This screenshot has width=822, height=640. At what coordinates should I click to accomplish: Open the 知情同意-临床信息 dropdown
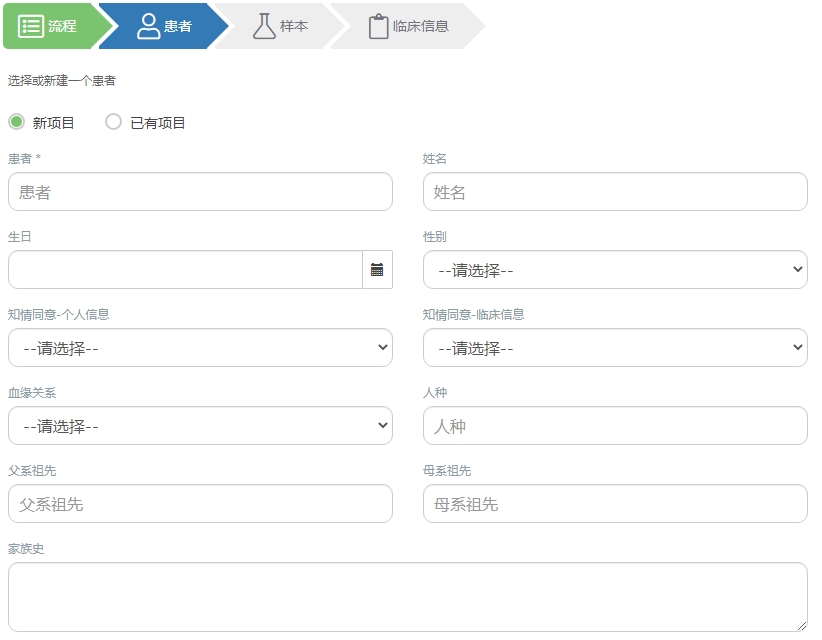[x=616, y=347]
